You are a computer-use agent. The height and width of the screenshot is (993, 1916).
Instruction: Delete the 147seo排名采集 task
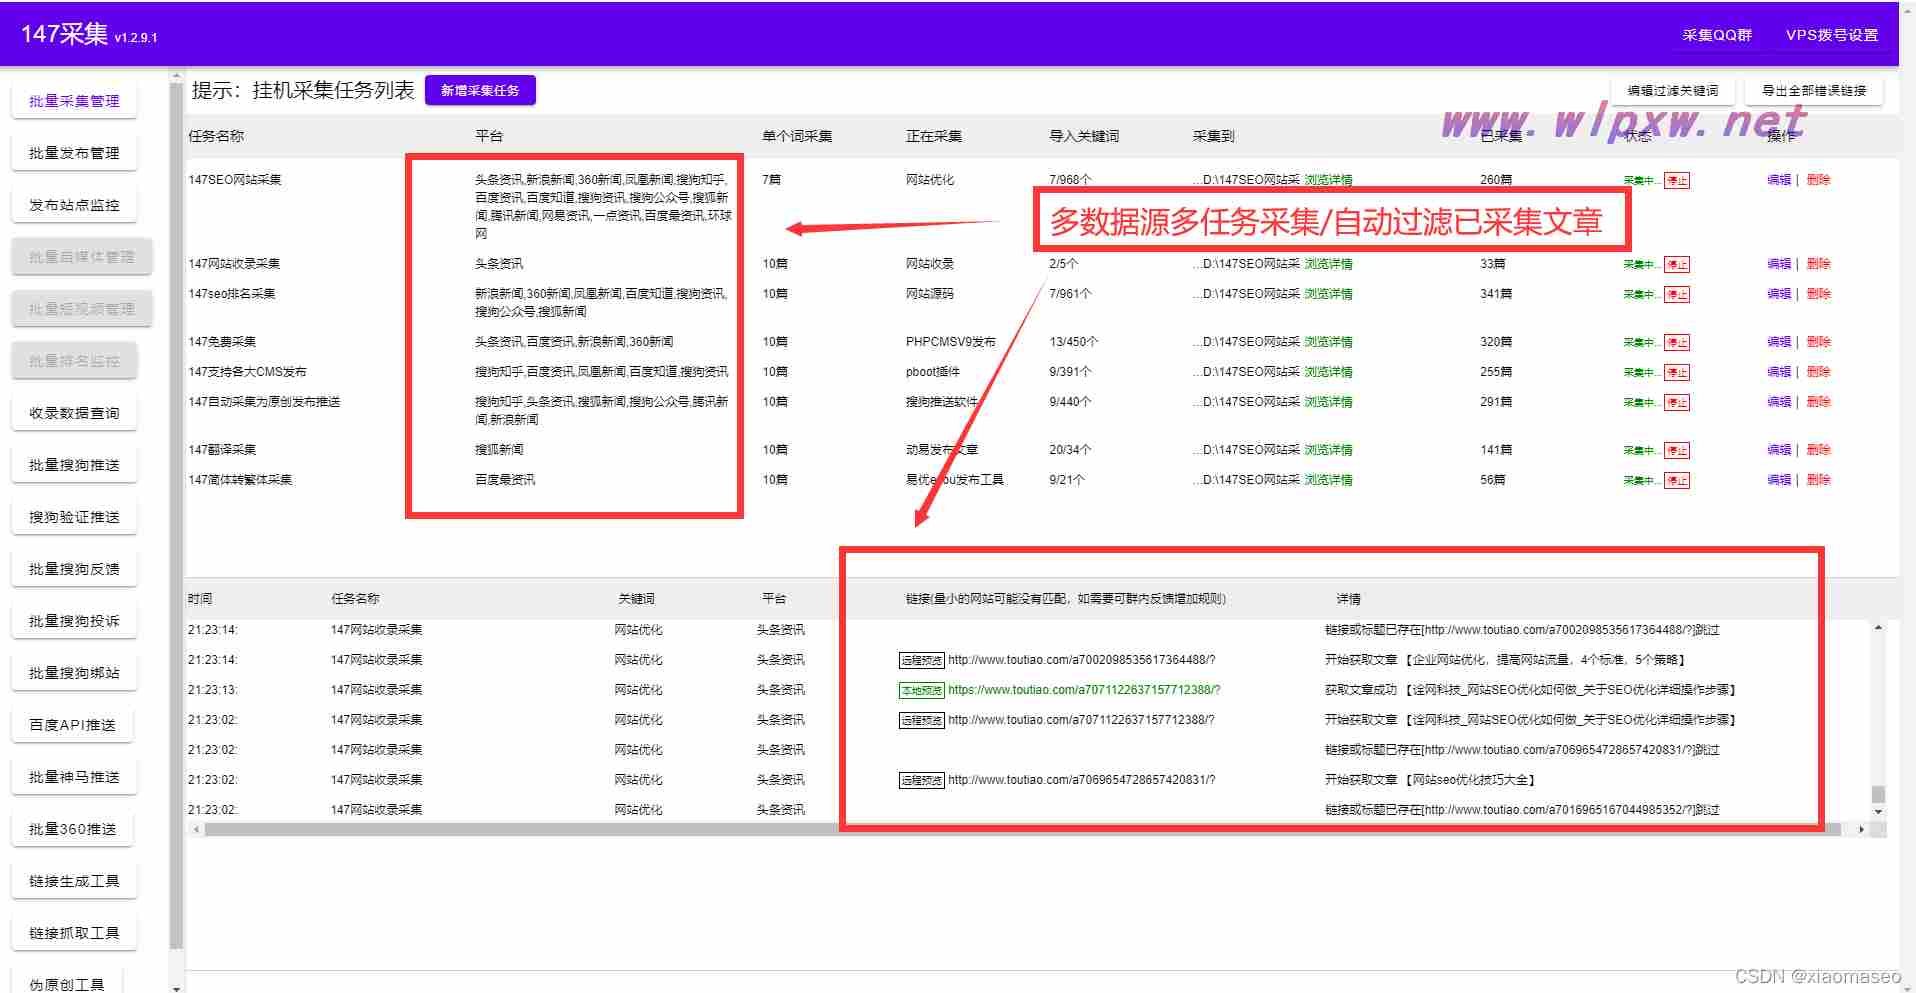[1818, 294]
